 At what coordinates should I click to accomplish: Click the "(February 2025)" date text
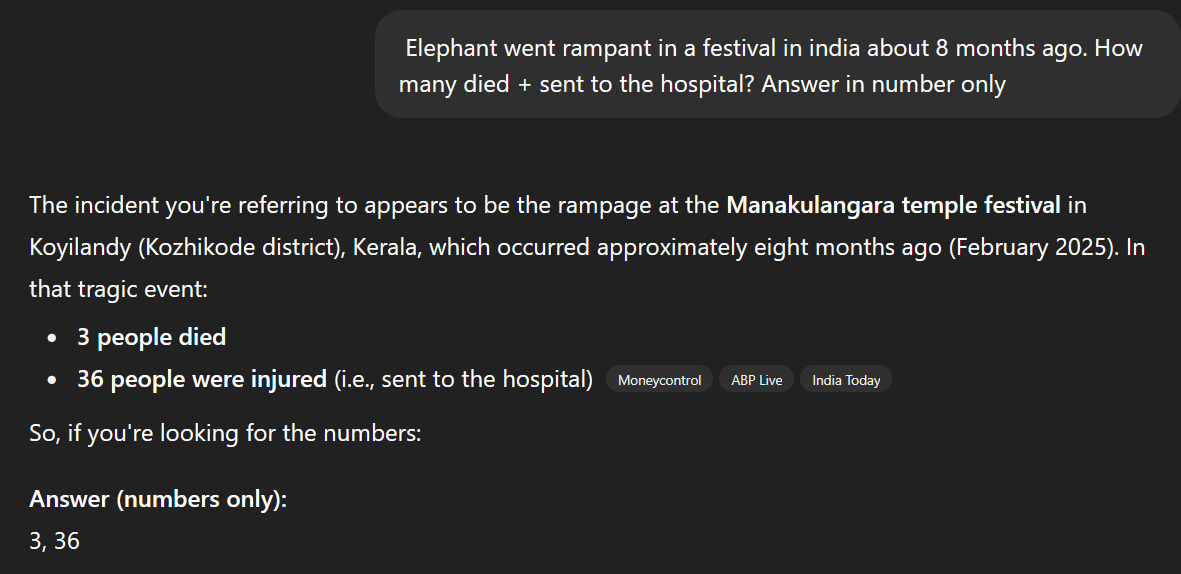pos(1033,247)
